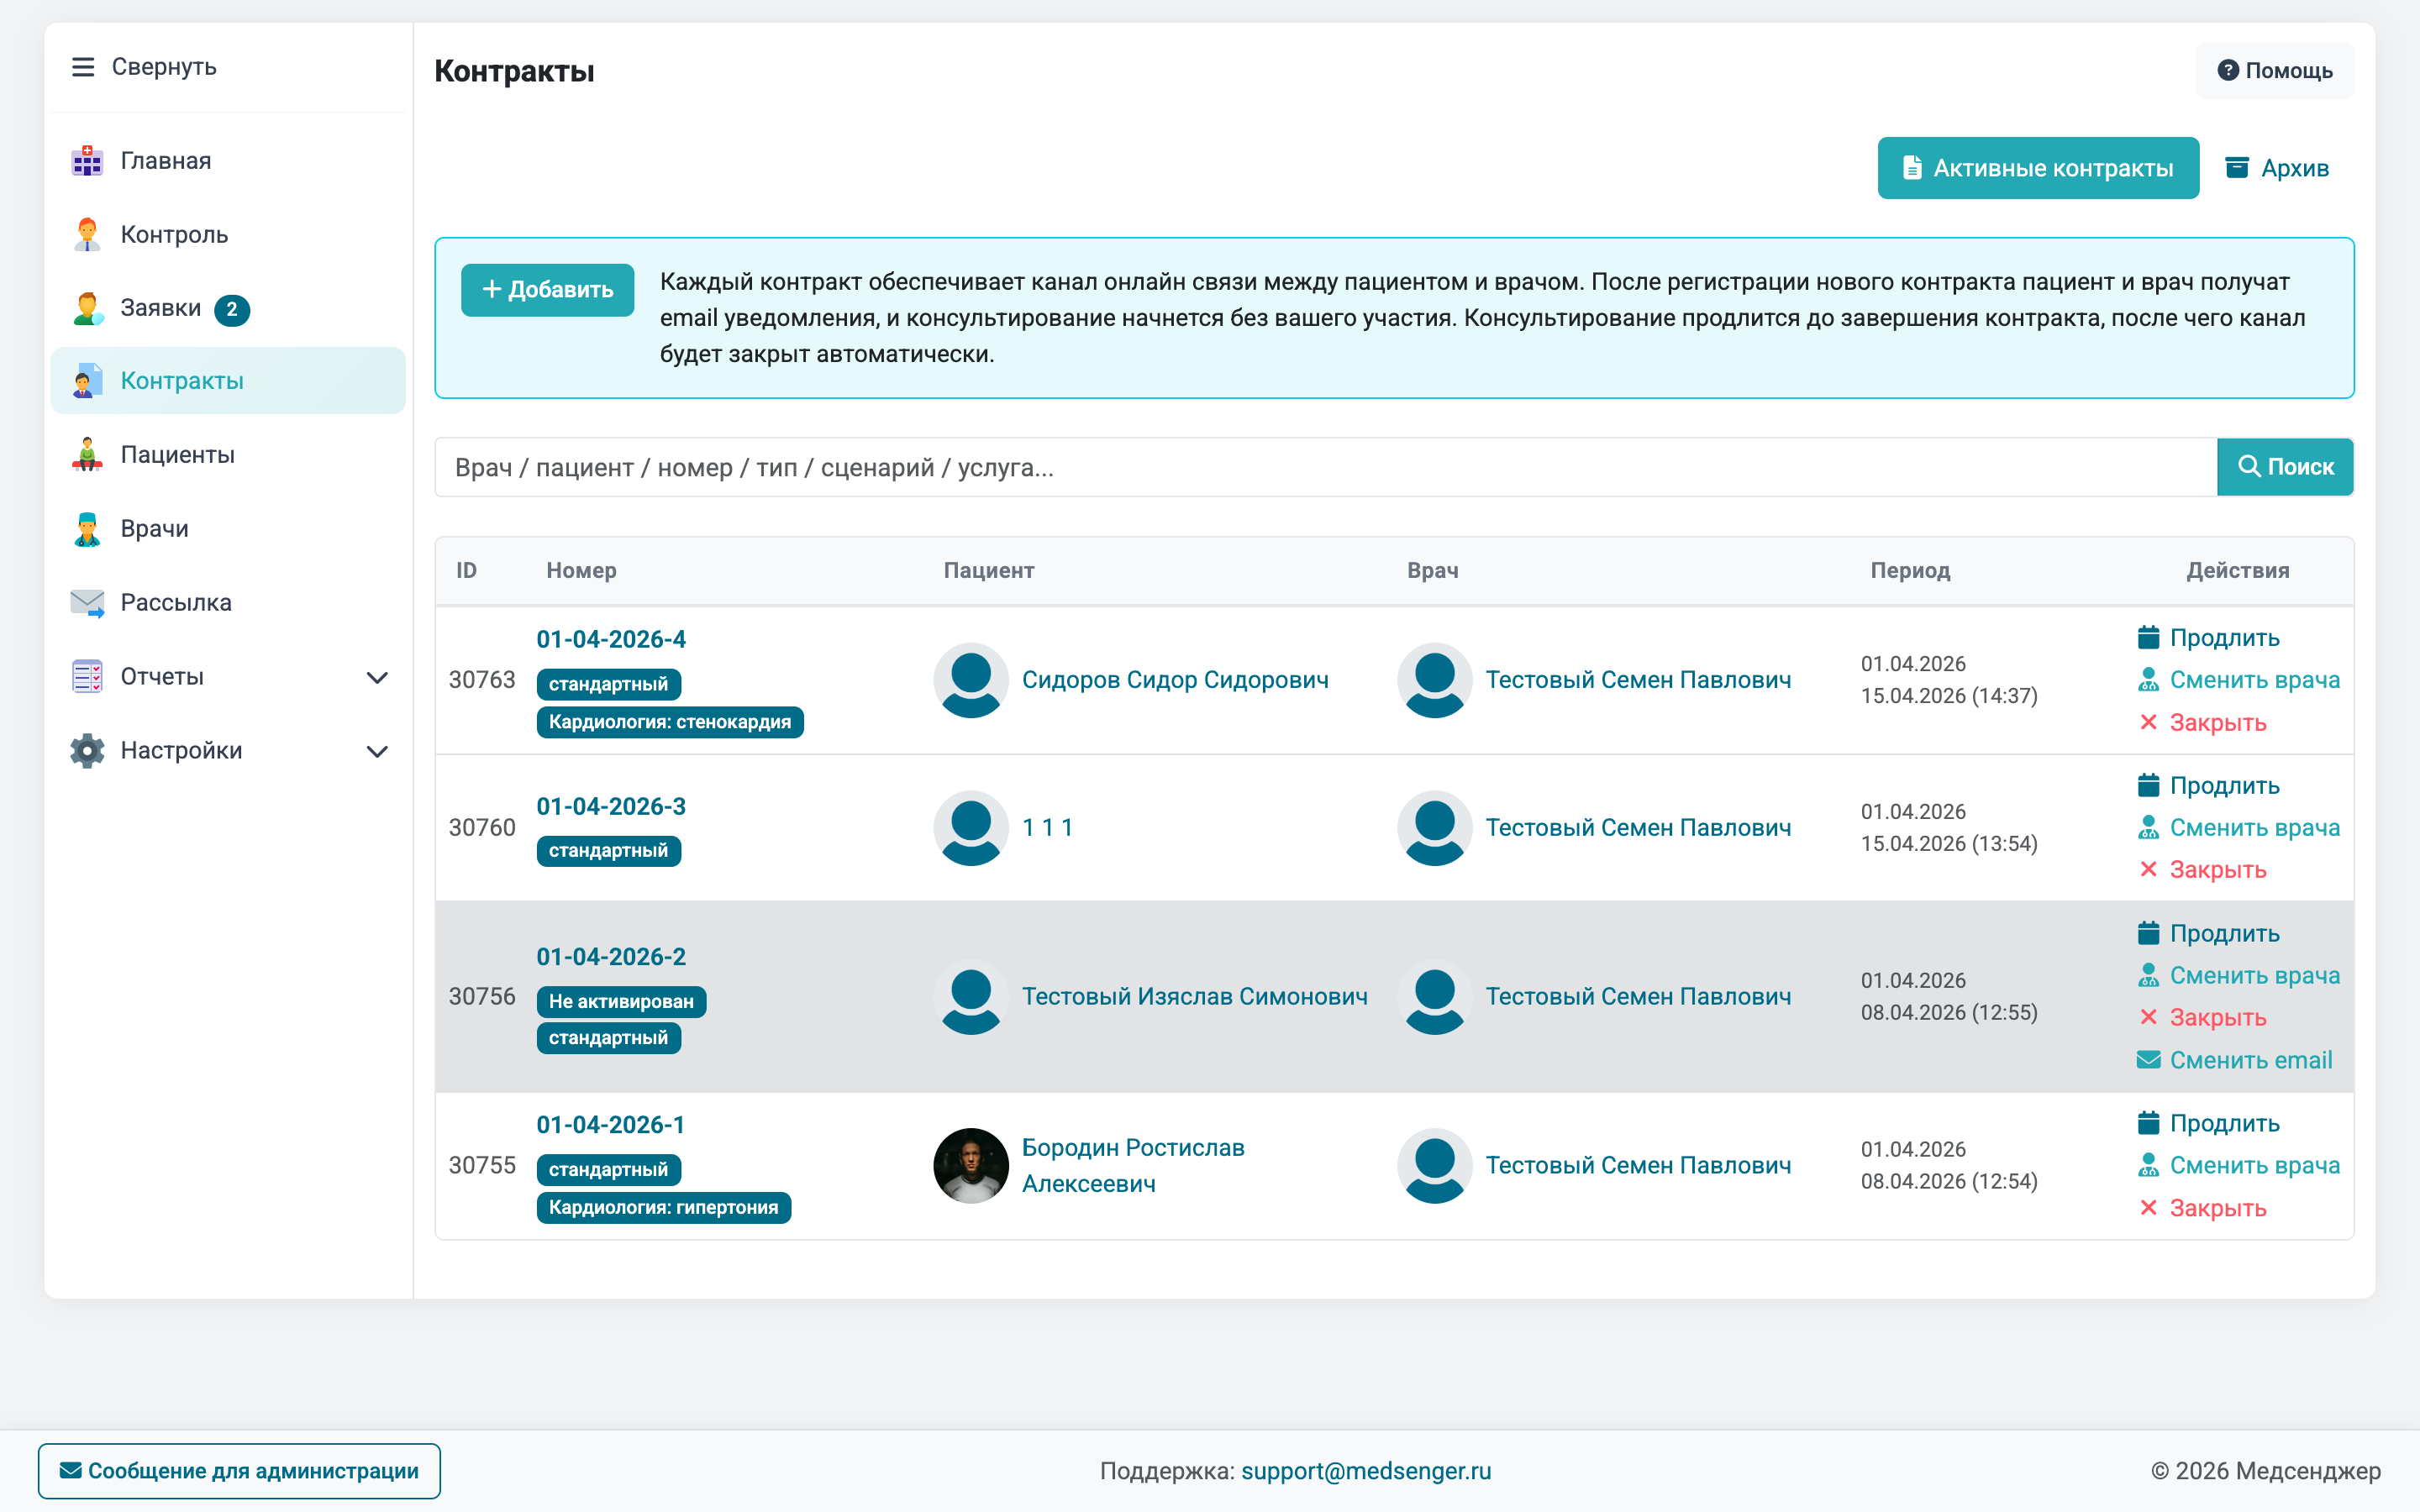Open patient Бородин Ростислав Алексеевич
This screenshot has height=1512, width=2420.
click(x=1133, y=1166)
